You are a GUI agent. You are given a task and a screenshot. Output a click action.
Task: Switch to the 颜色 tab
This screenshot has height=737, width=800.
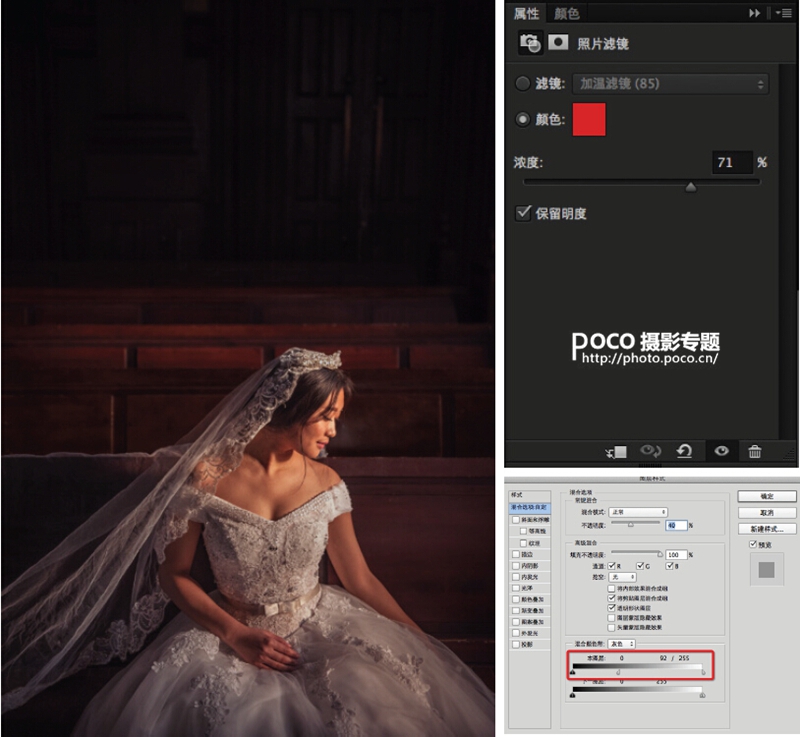pyautogui.click(x=566, y=13)
